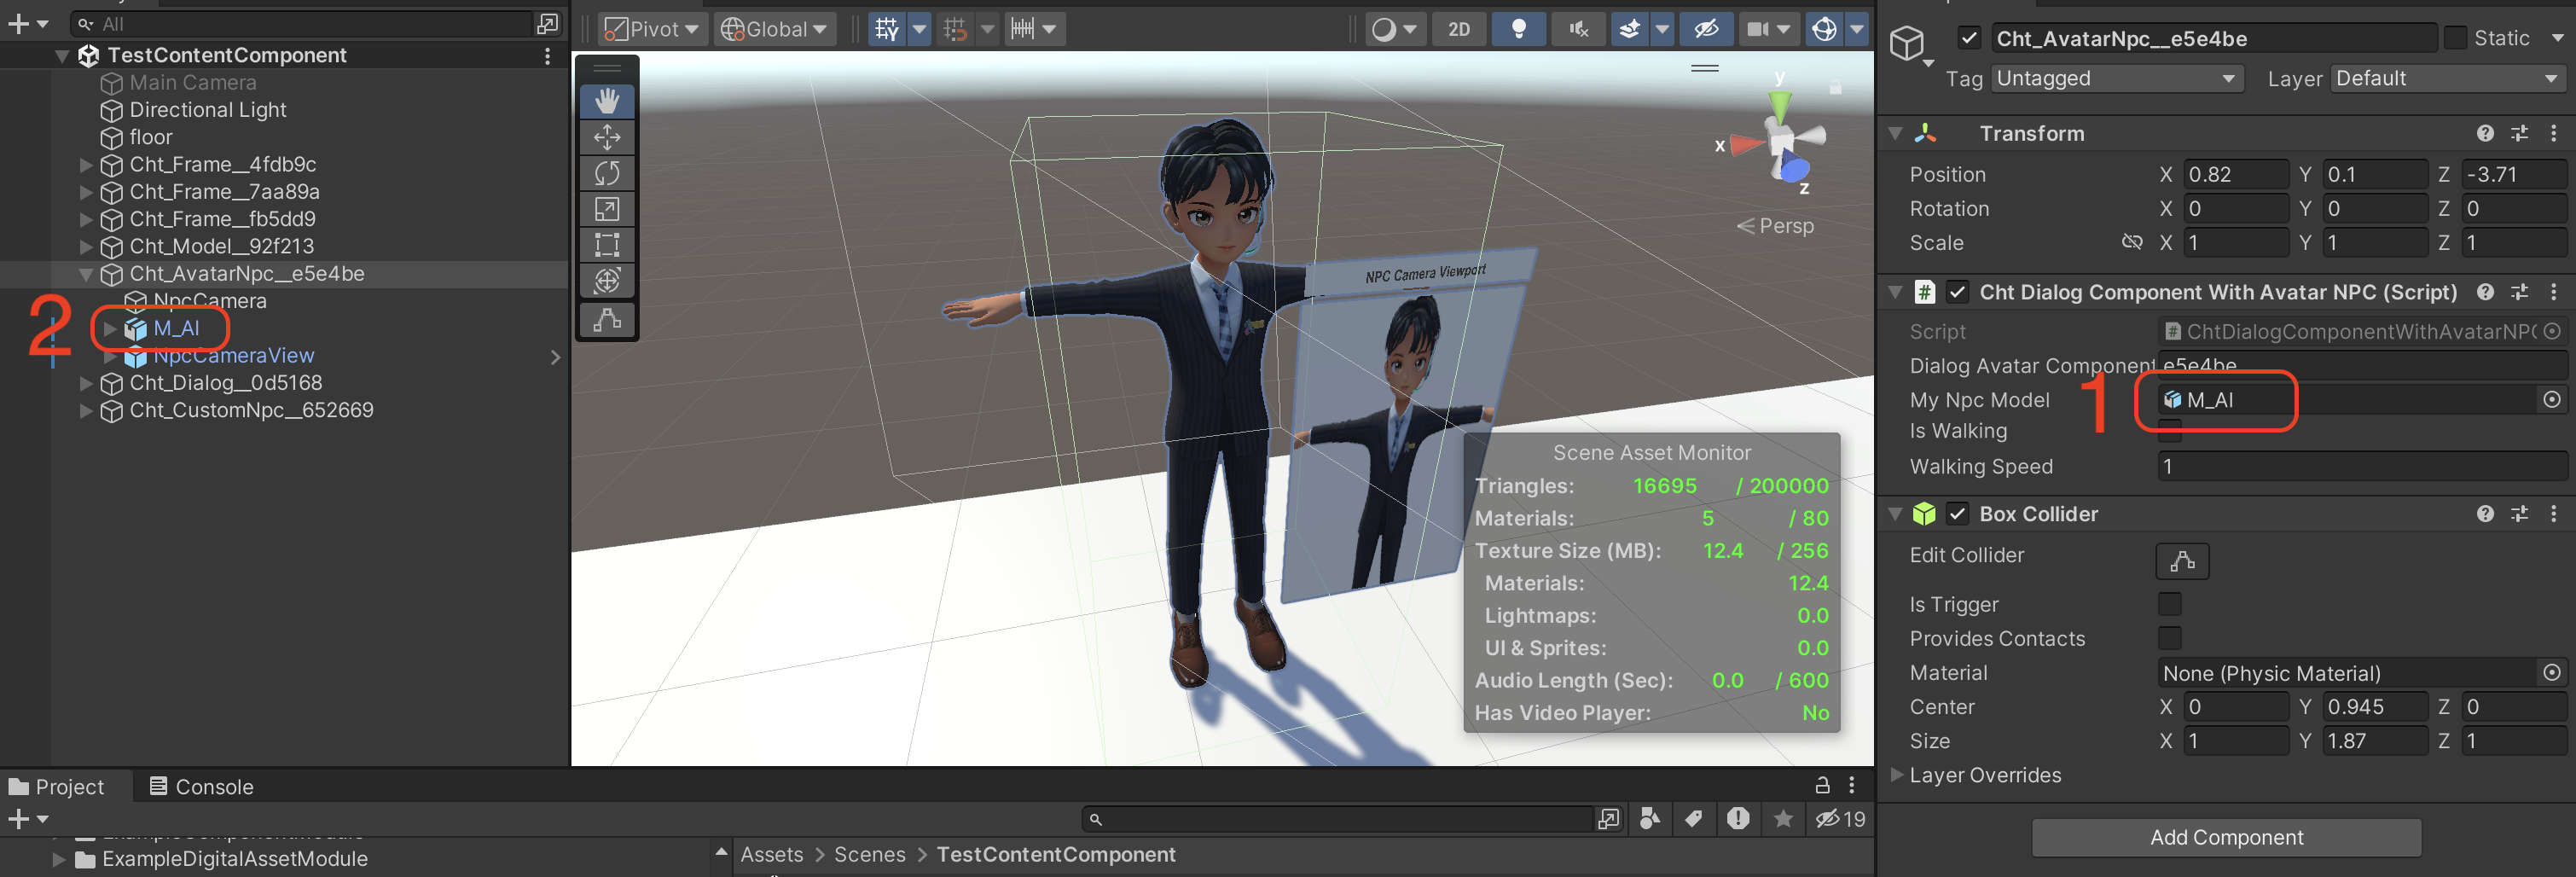
Task: Select the Rotate tool
Action: pos(606,172)
